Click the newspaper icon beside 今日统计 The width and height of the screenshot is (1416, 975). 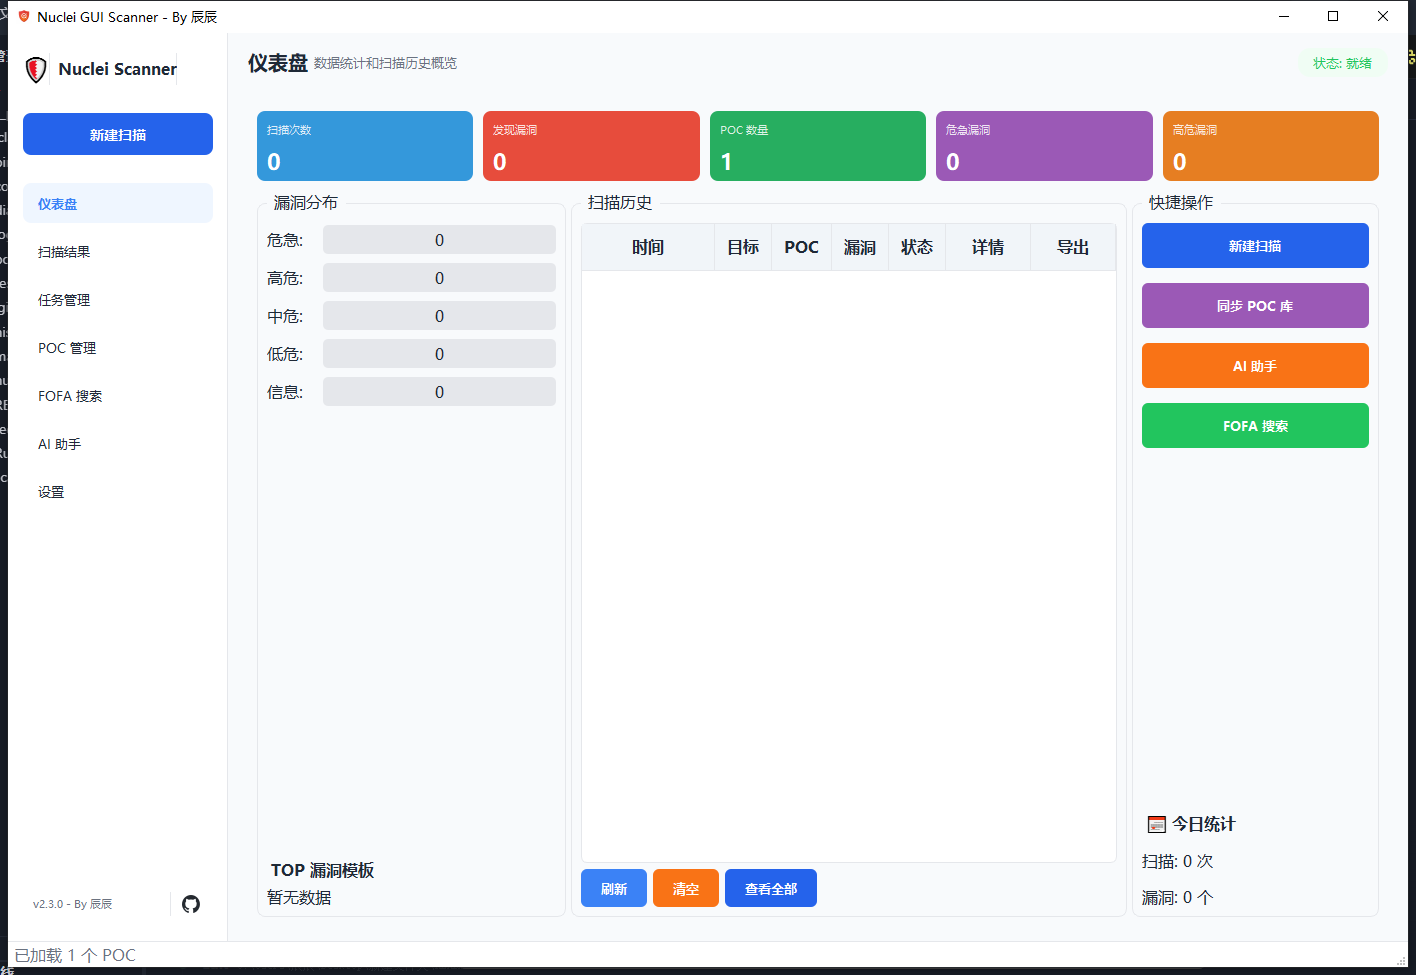(x=1155, y=823)
